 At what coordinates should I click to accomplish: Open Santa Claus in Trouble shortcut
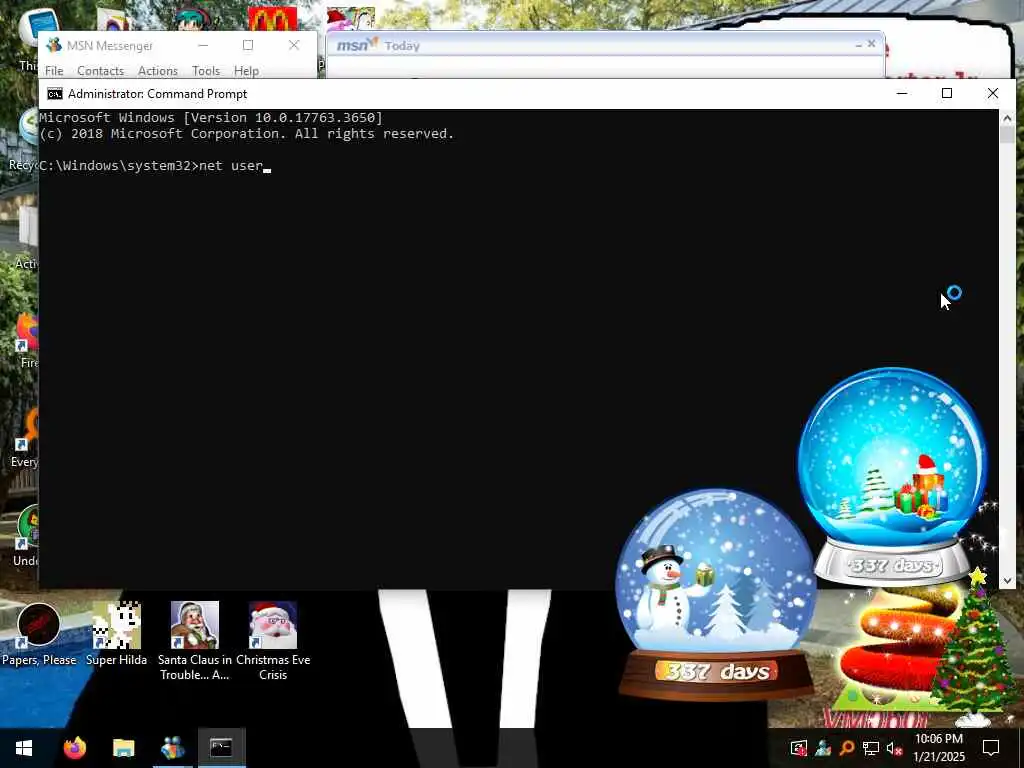(x=195, y=640)
